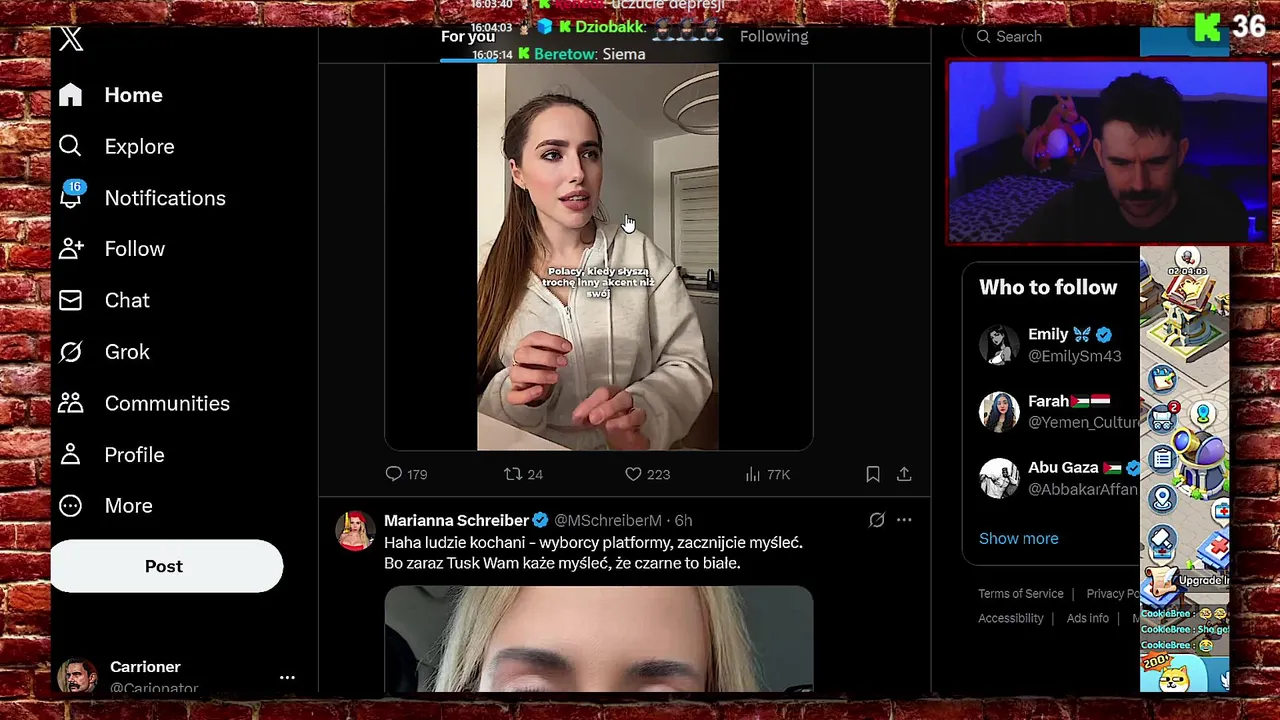Click reply icon showing 179
1280x720 pixels.
(x=394, y=474)
